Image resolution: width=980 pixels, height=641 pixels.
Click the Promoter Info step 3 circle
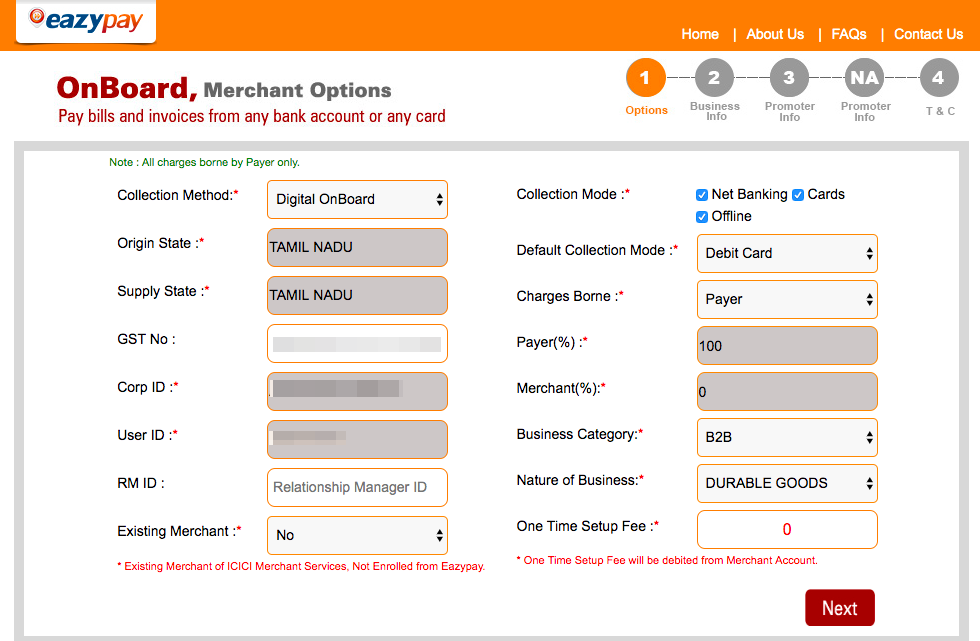(x=789, y=77)
